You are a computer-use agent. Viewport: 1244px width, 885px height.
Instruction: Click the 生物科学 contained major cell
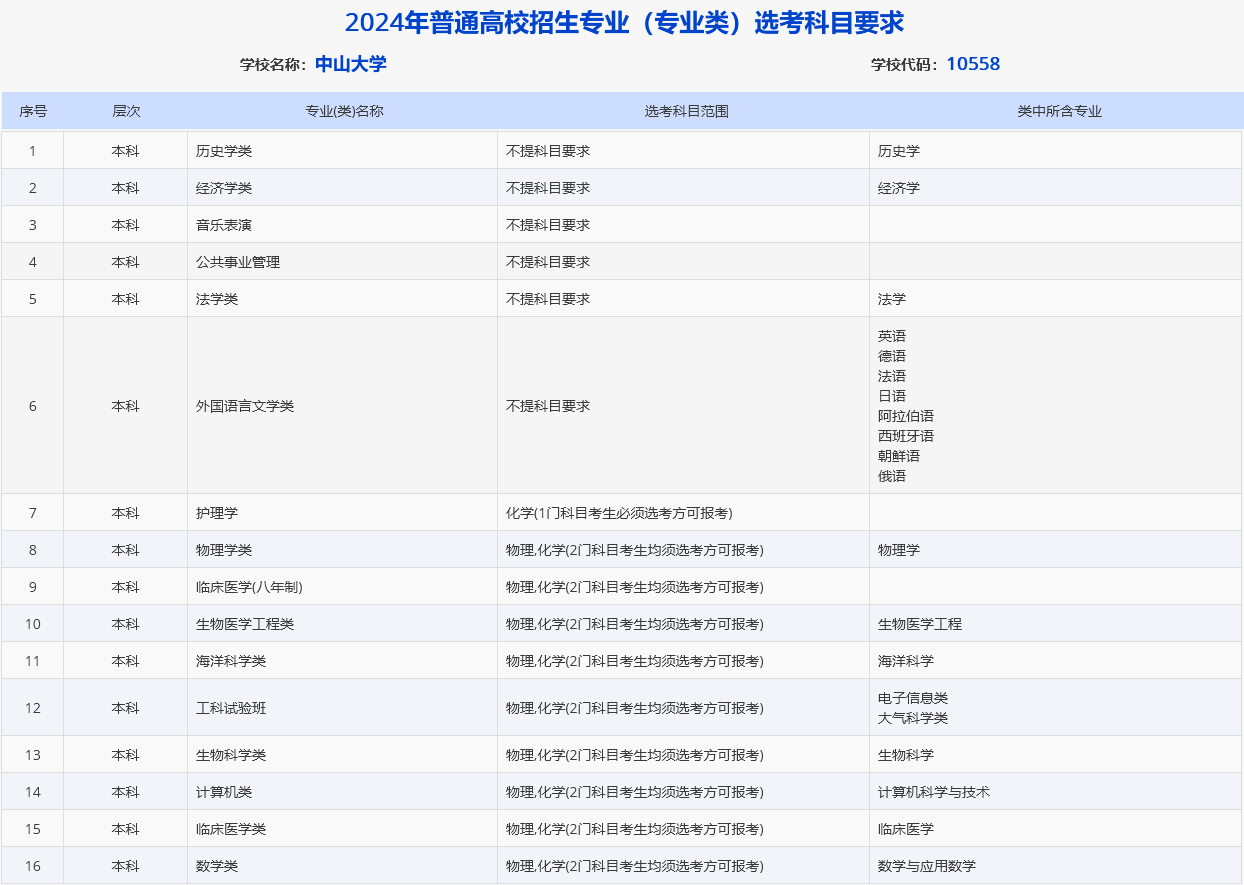click(x=1056, y=755)
